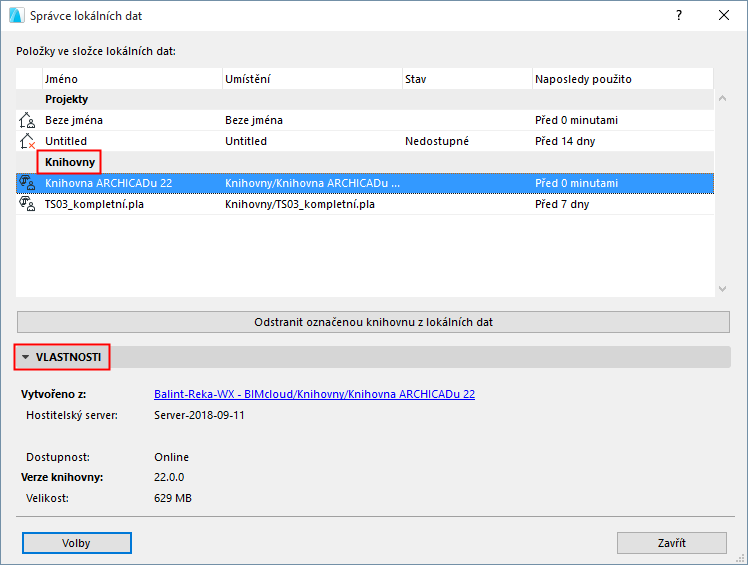Image resolution: width=748 pixels, height=565 pixels.
Task: Click the Beze jména project icon
Action: click(x=27, y=120)
